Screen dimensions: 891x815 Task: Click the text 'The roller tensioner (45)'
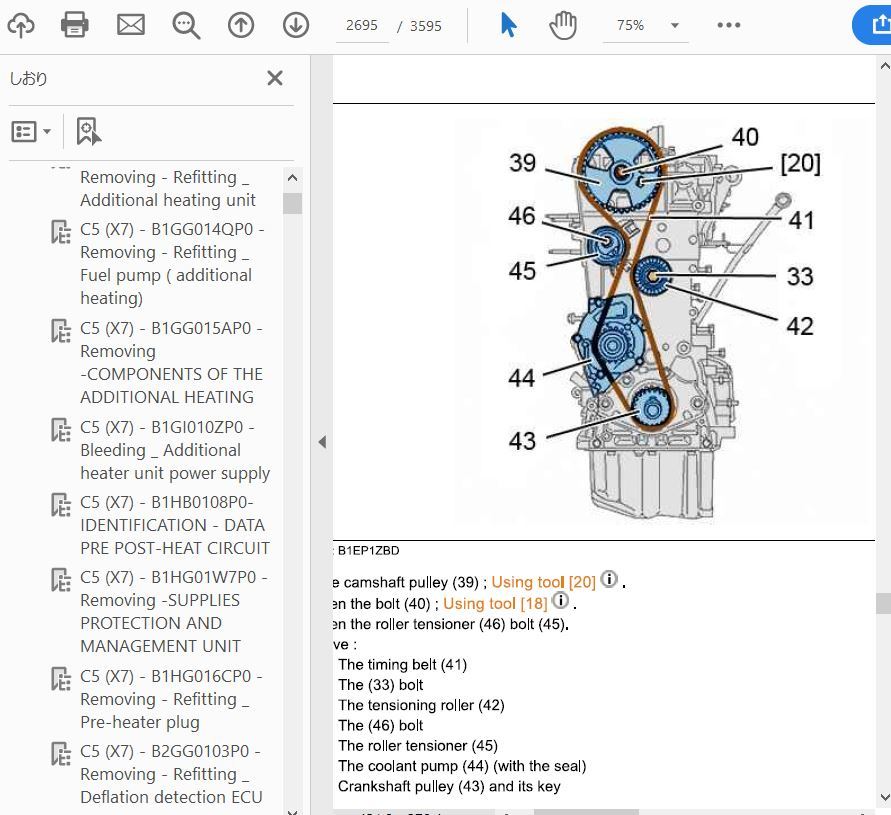tap(418, 746)
